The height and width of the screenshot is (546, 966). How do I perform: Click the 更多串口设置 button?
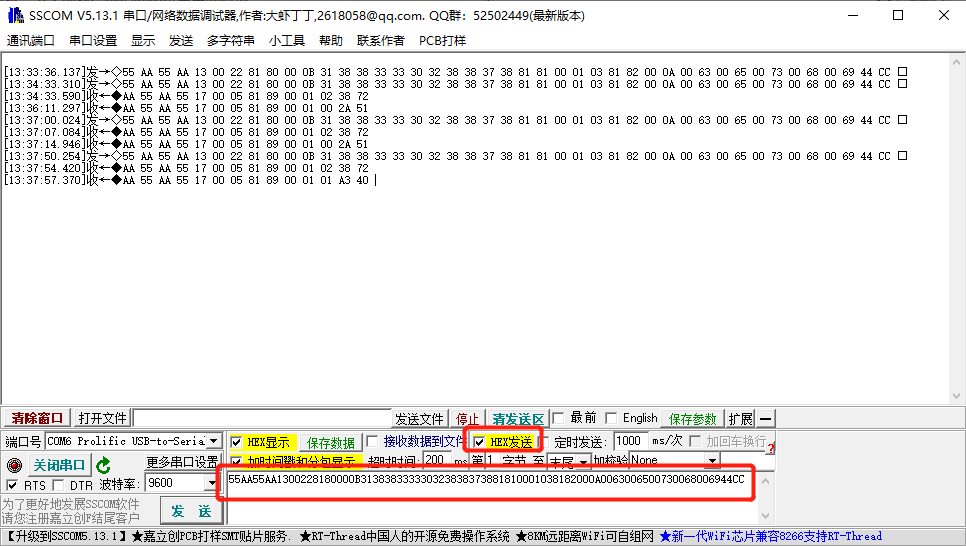pos(182,462)
